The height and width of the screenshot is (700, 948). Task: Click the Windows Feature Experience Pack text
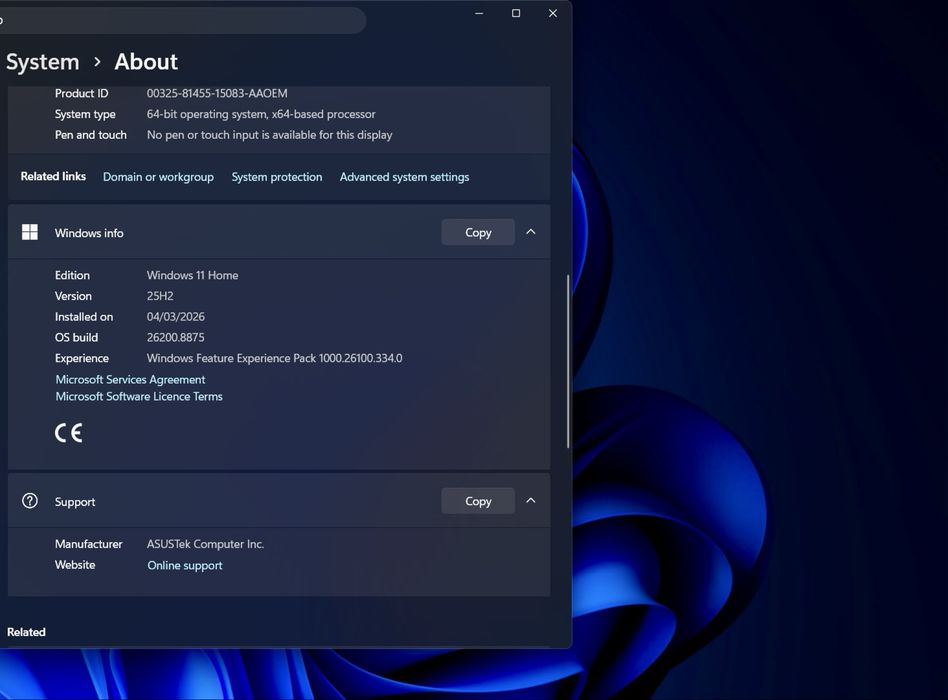274,358
